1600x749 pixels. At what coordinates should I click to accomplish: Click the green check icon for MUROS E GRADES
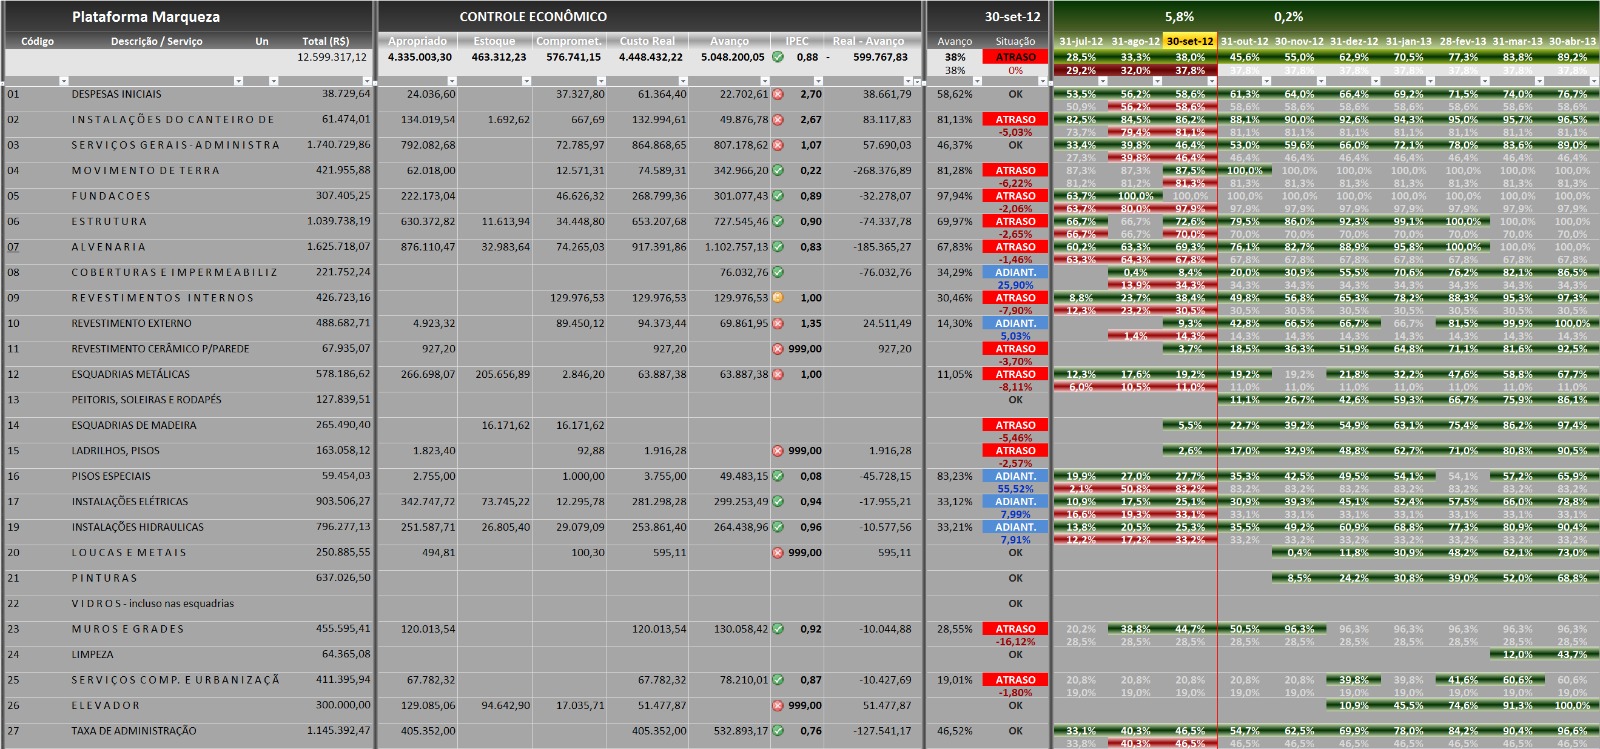pos(778,629)
